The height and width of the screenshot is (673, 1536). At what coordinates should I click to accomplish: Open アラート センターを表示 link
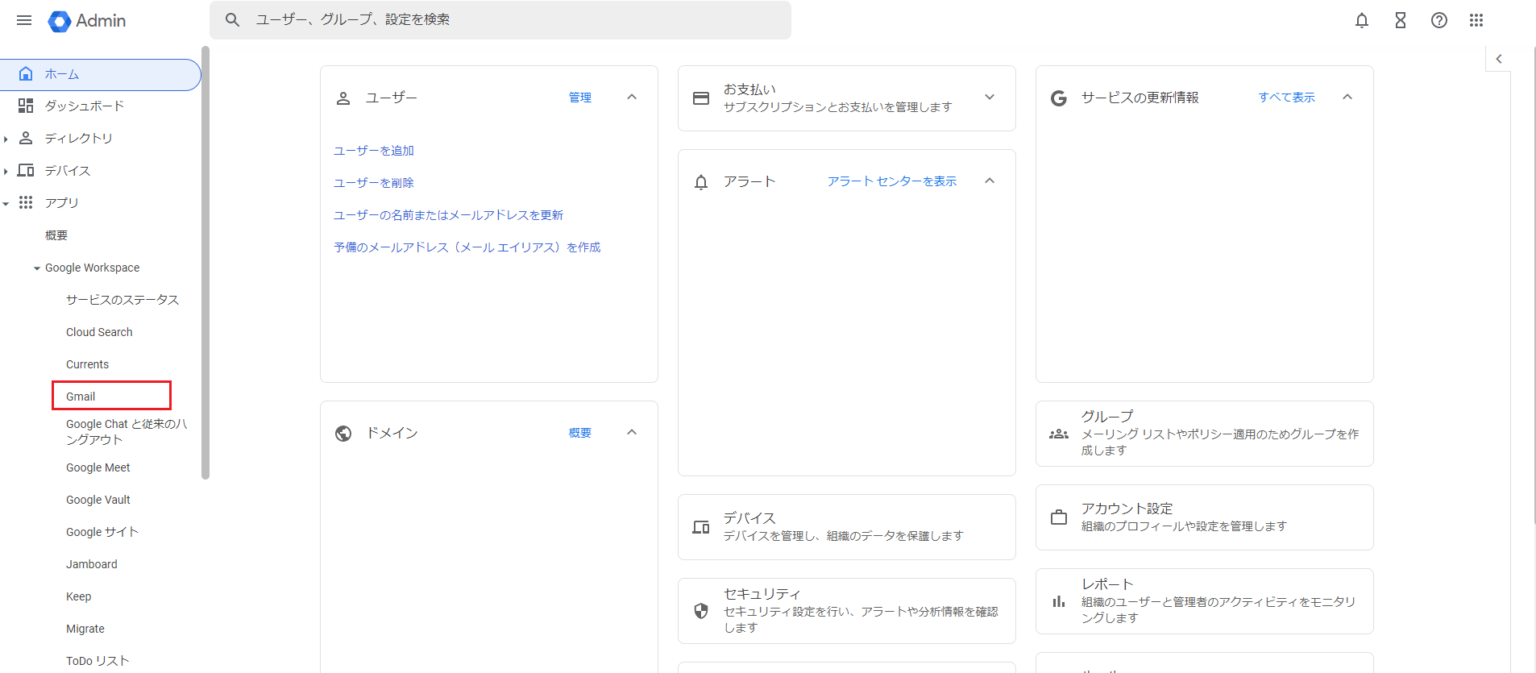click(891, 181)
